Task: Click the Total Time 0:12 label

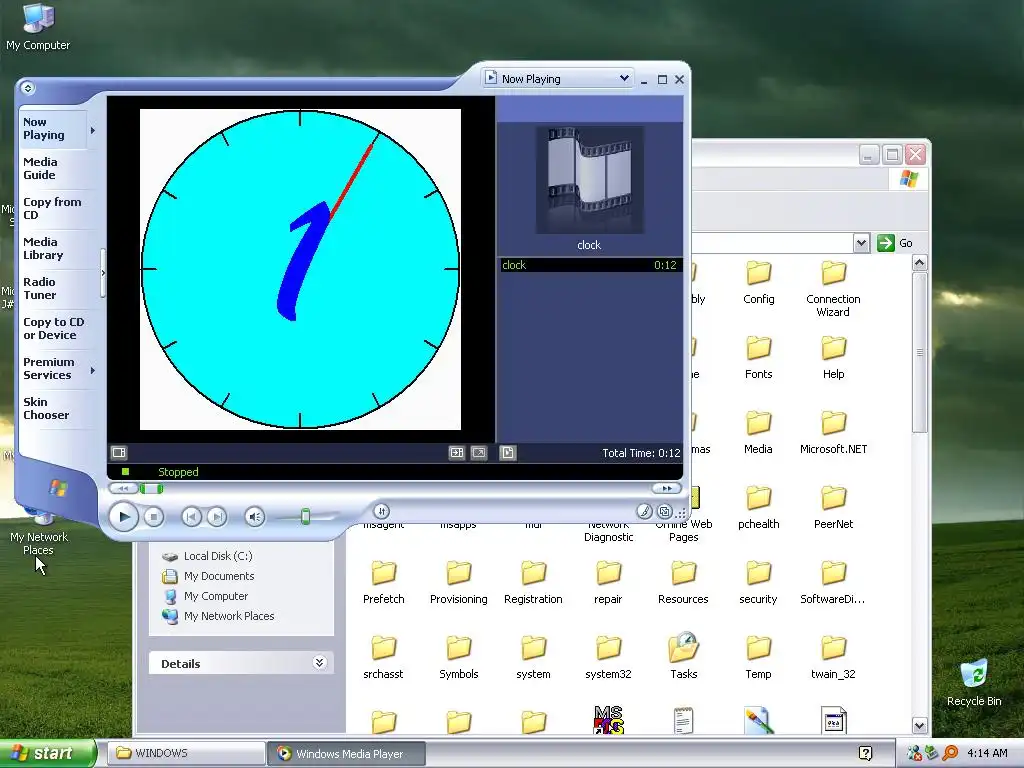Action: click(x=641, y=453)
